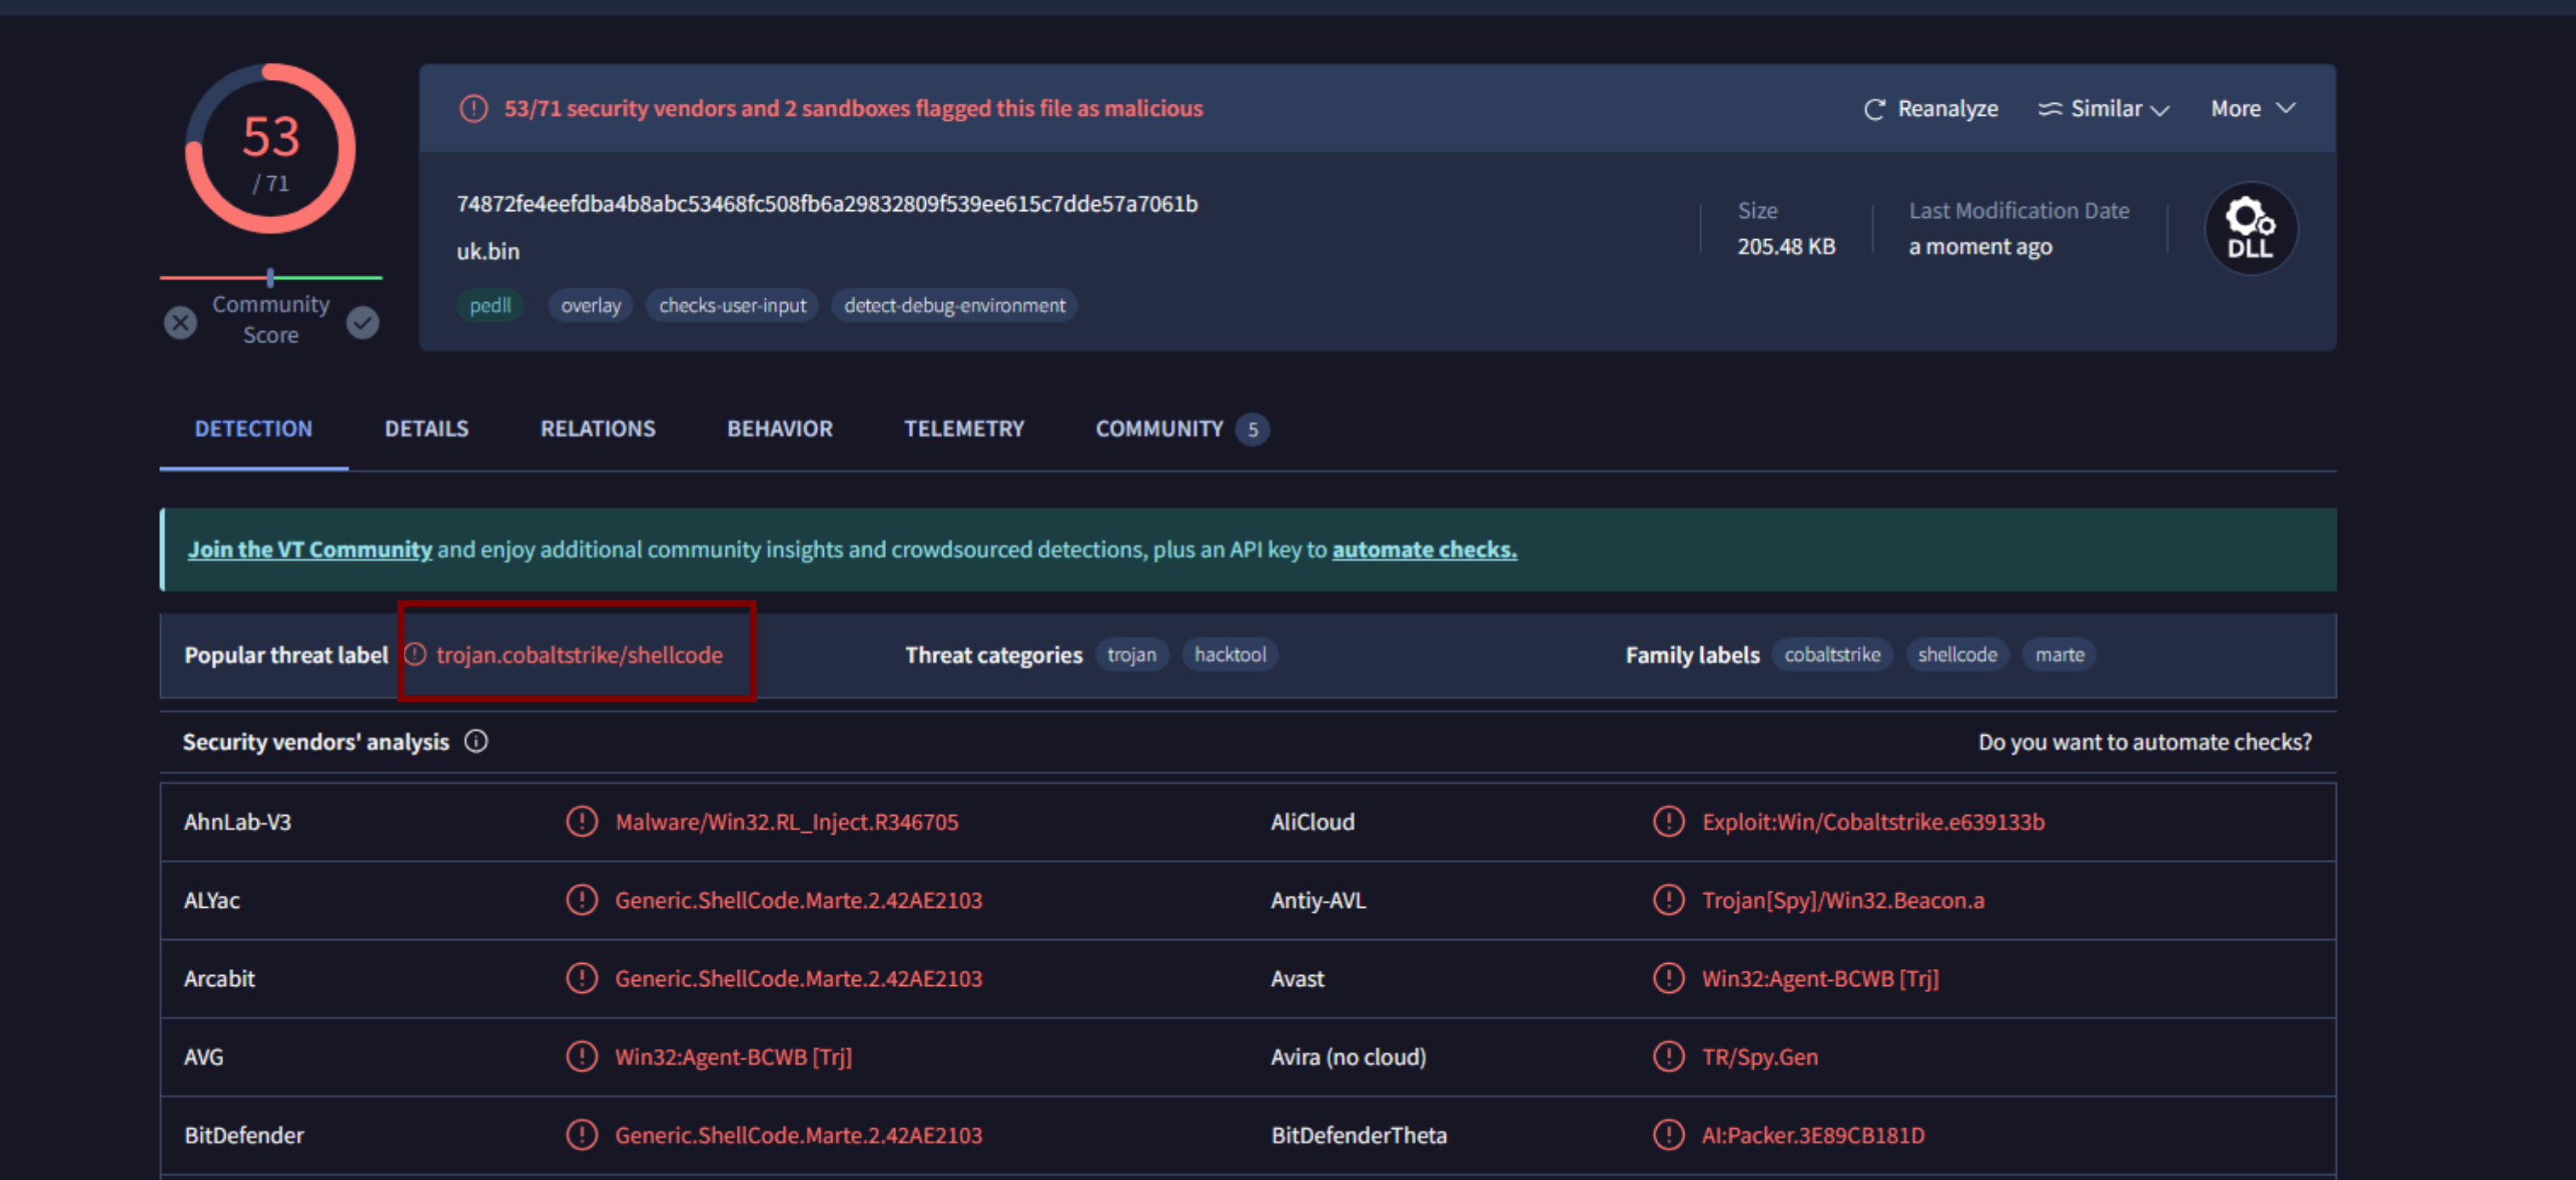Click the malicious alert icon in the header banner

[x=473, y=108]
